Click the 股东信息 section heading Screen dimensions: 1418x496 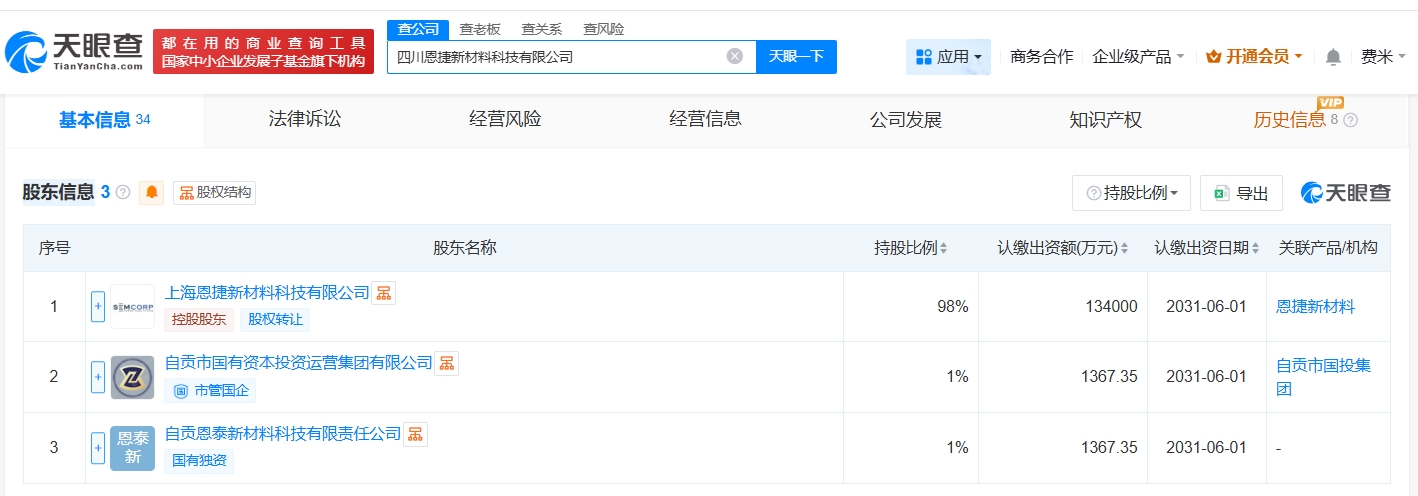pyautogui.click(x=58, y=192)
